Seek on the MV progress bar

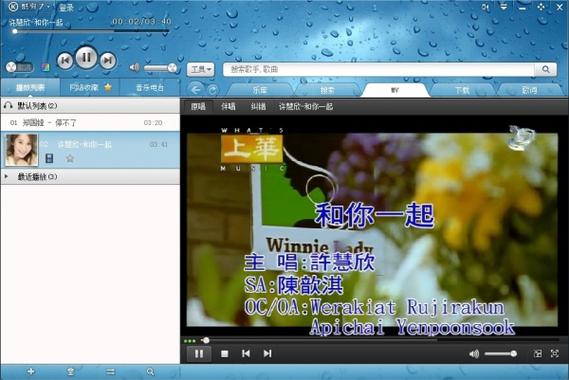[x=381, y=340]
